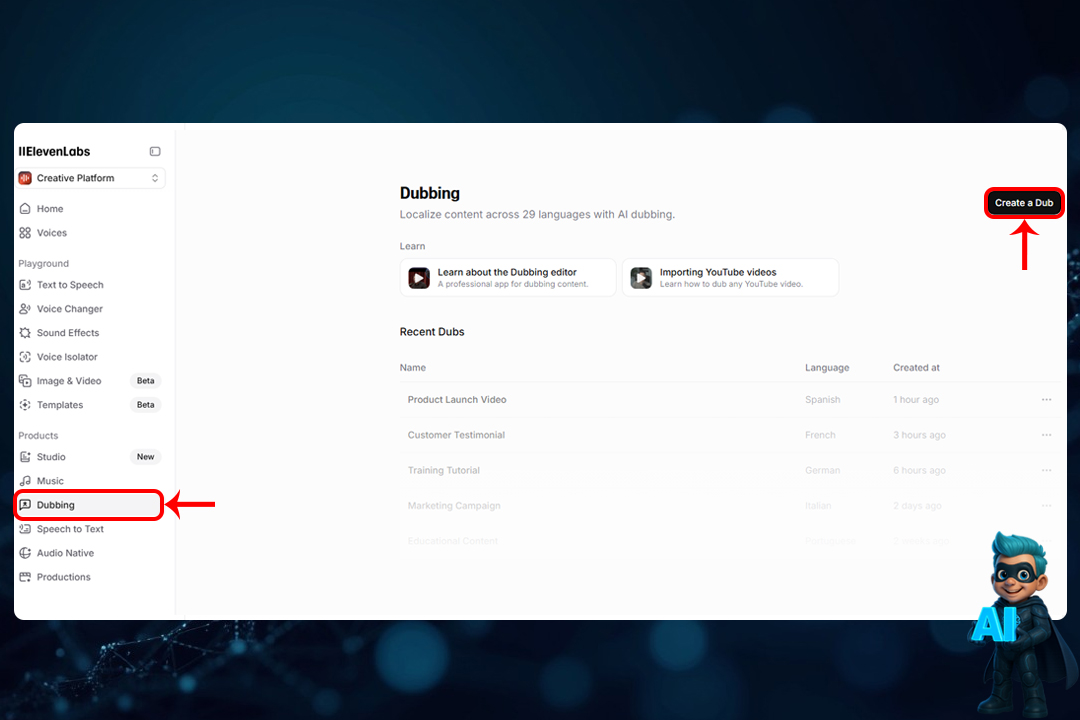Image resolution: width=1080 pixels, height=720 pixels.
Task: Navigate to Productions in the sidebar
Action: [x=63, y=577]
